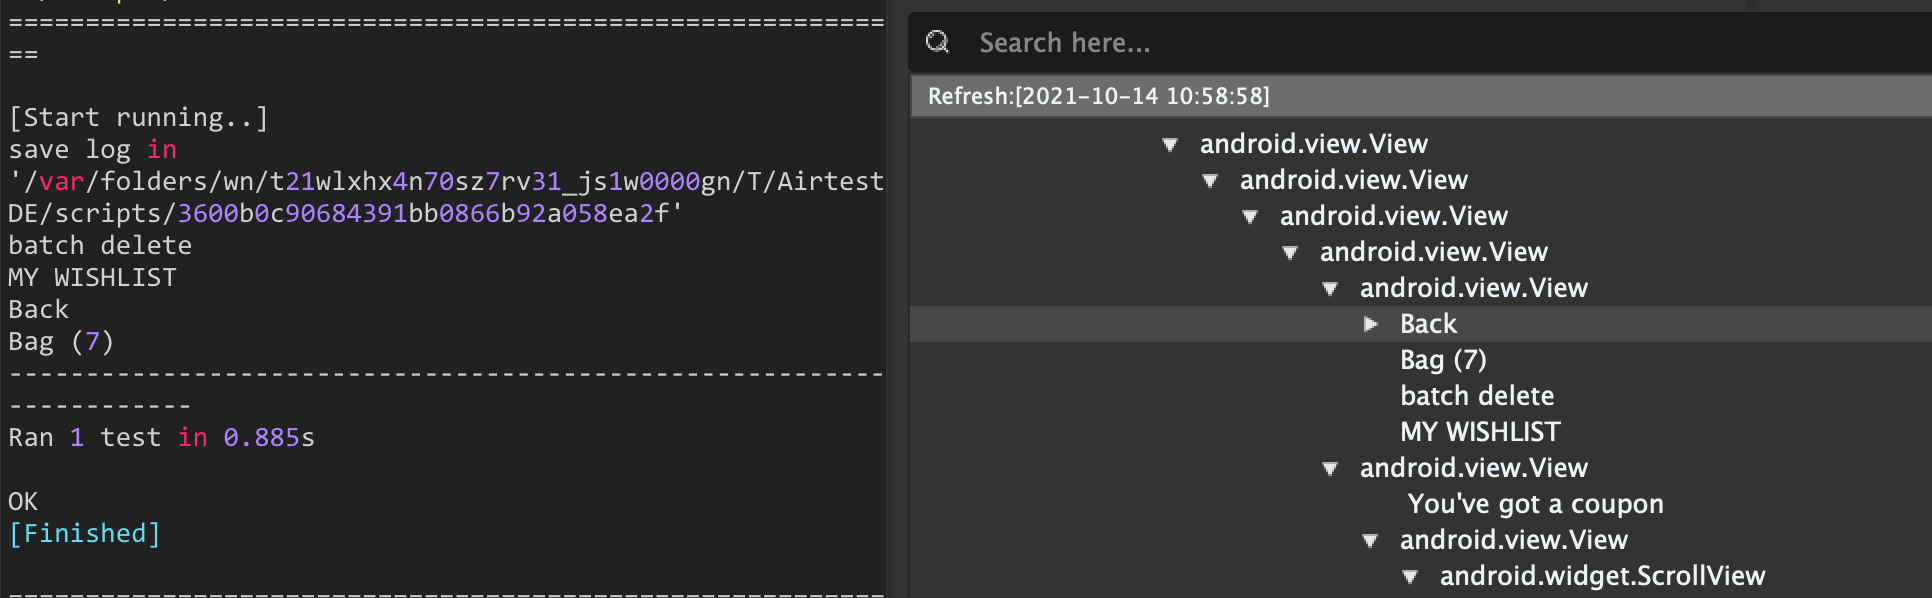Select the topmost android.view.View label
The image size is (1932, 598).
(1314, 144)
